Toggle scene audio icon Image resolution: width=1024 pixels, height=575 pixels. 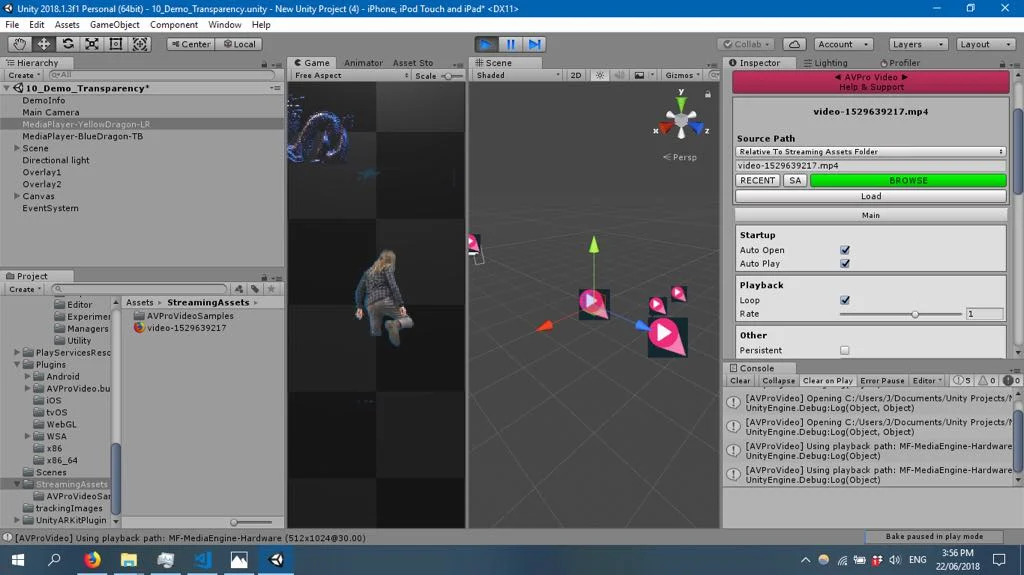point(618,75)
